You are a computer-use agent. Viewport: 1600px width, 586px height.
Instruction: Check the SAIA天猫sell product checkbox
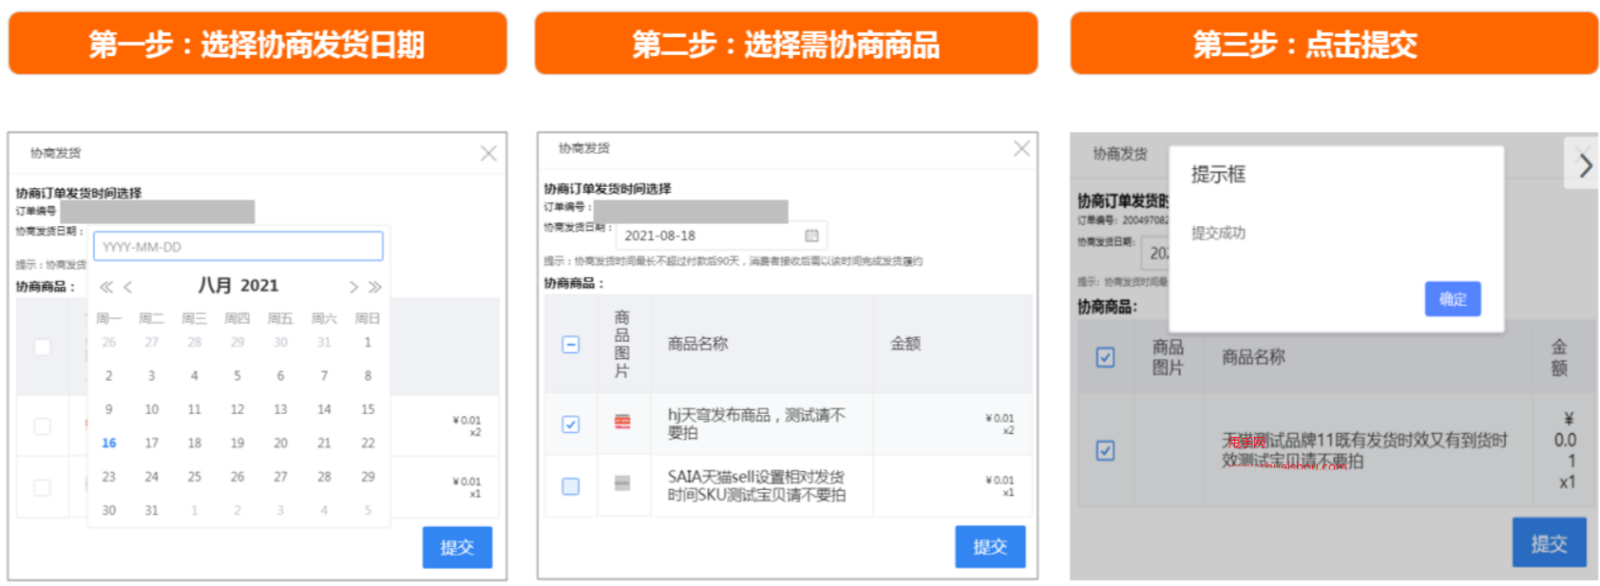tap(571, 486)
